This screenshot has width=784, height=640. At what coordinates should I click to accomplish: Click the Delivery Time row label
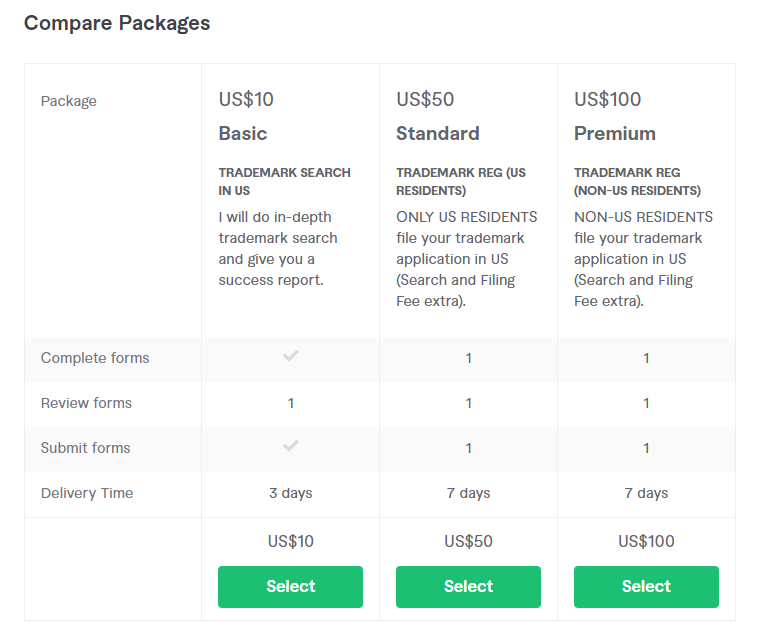[x=87, y=493]
